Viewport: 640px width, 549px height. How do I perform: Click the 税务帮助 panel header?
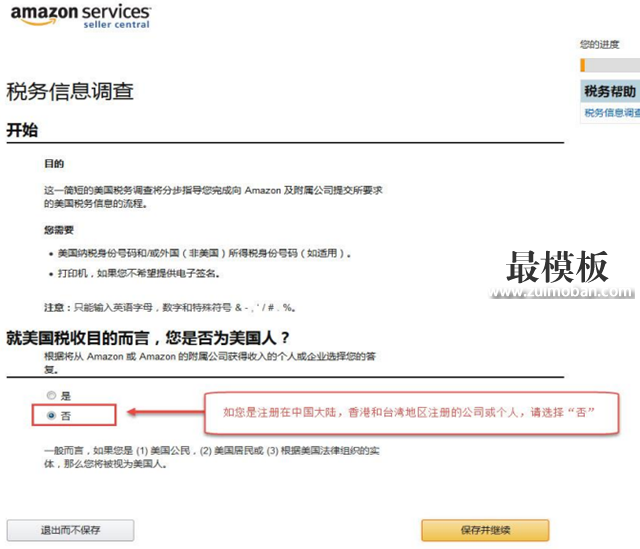[610, 91]
